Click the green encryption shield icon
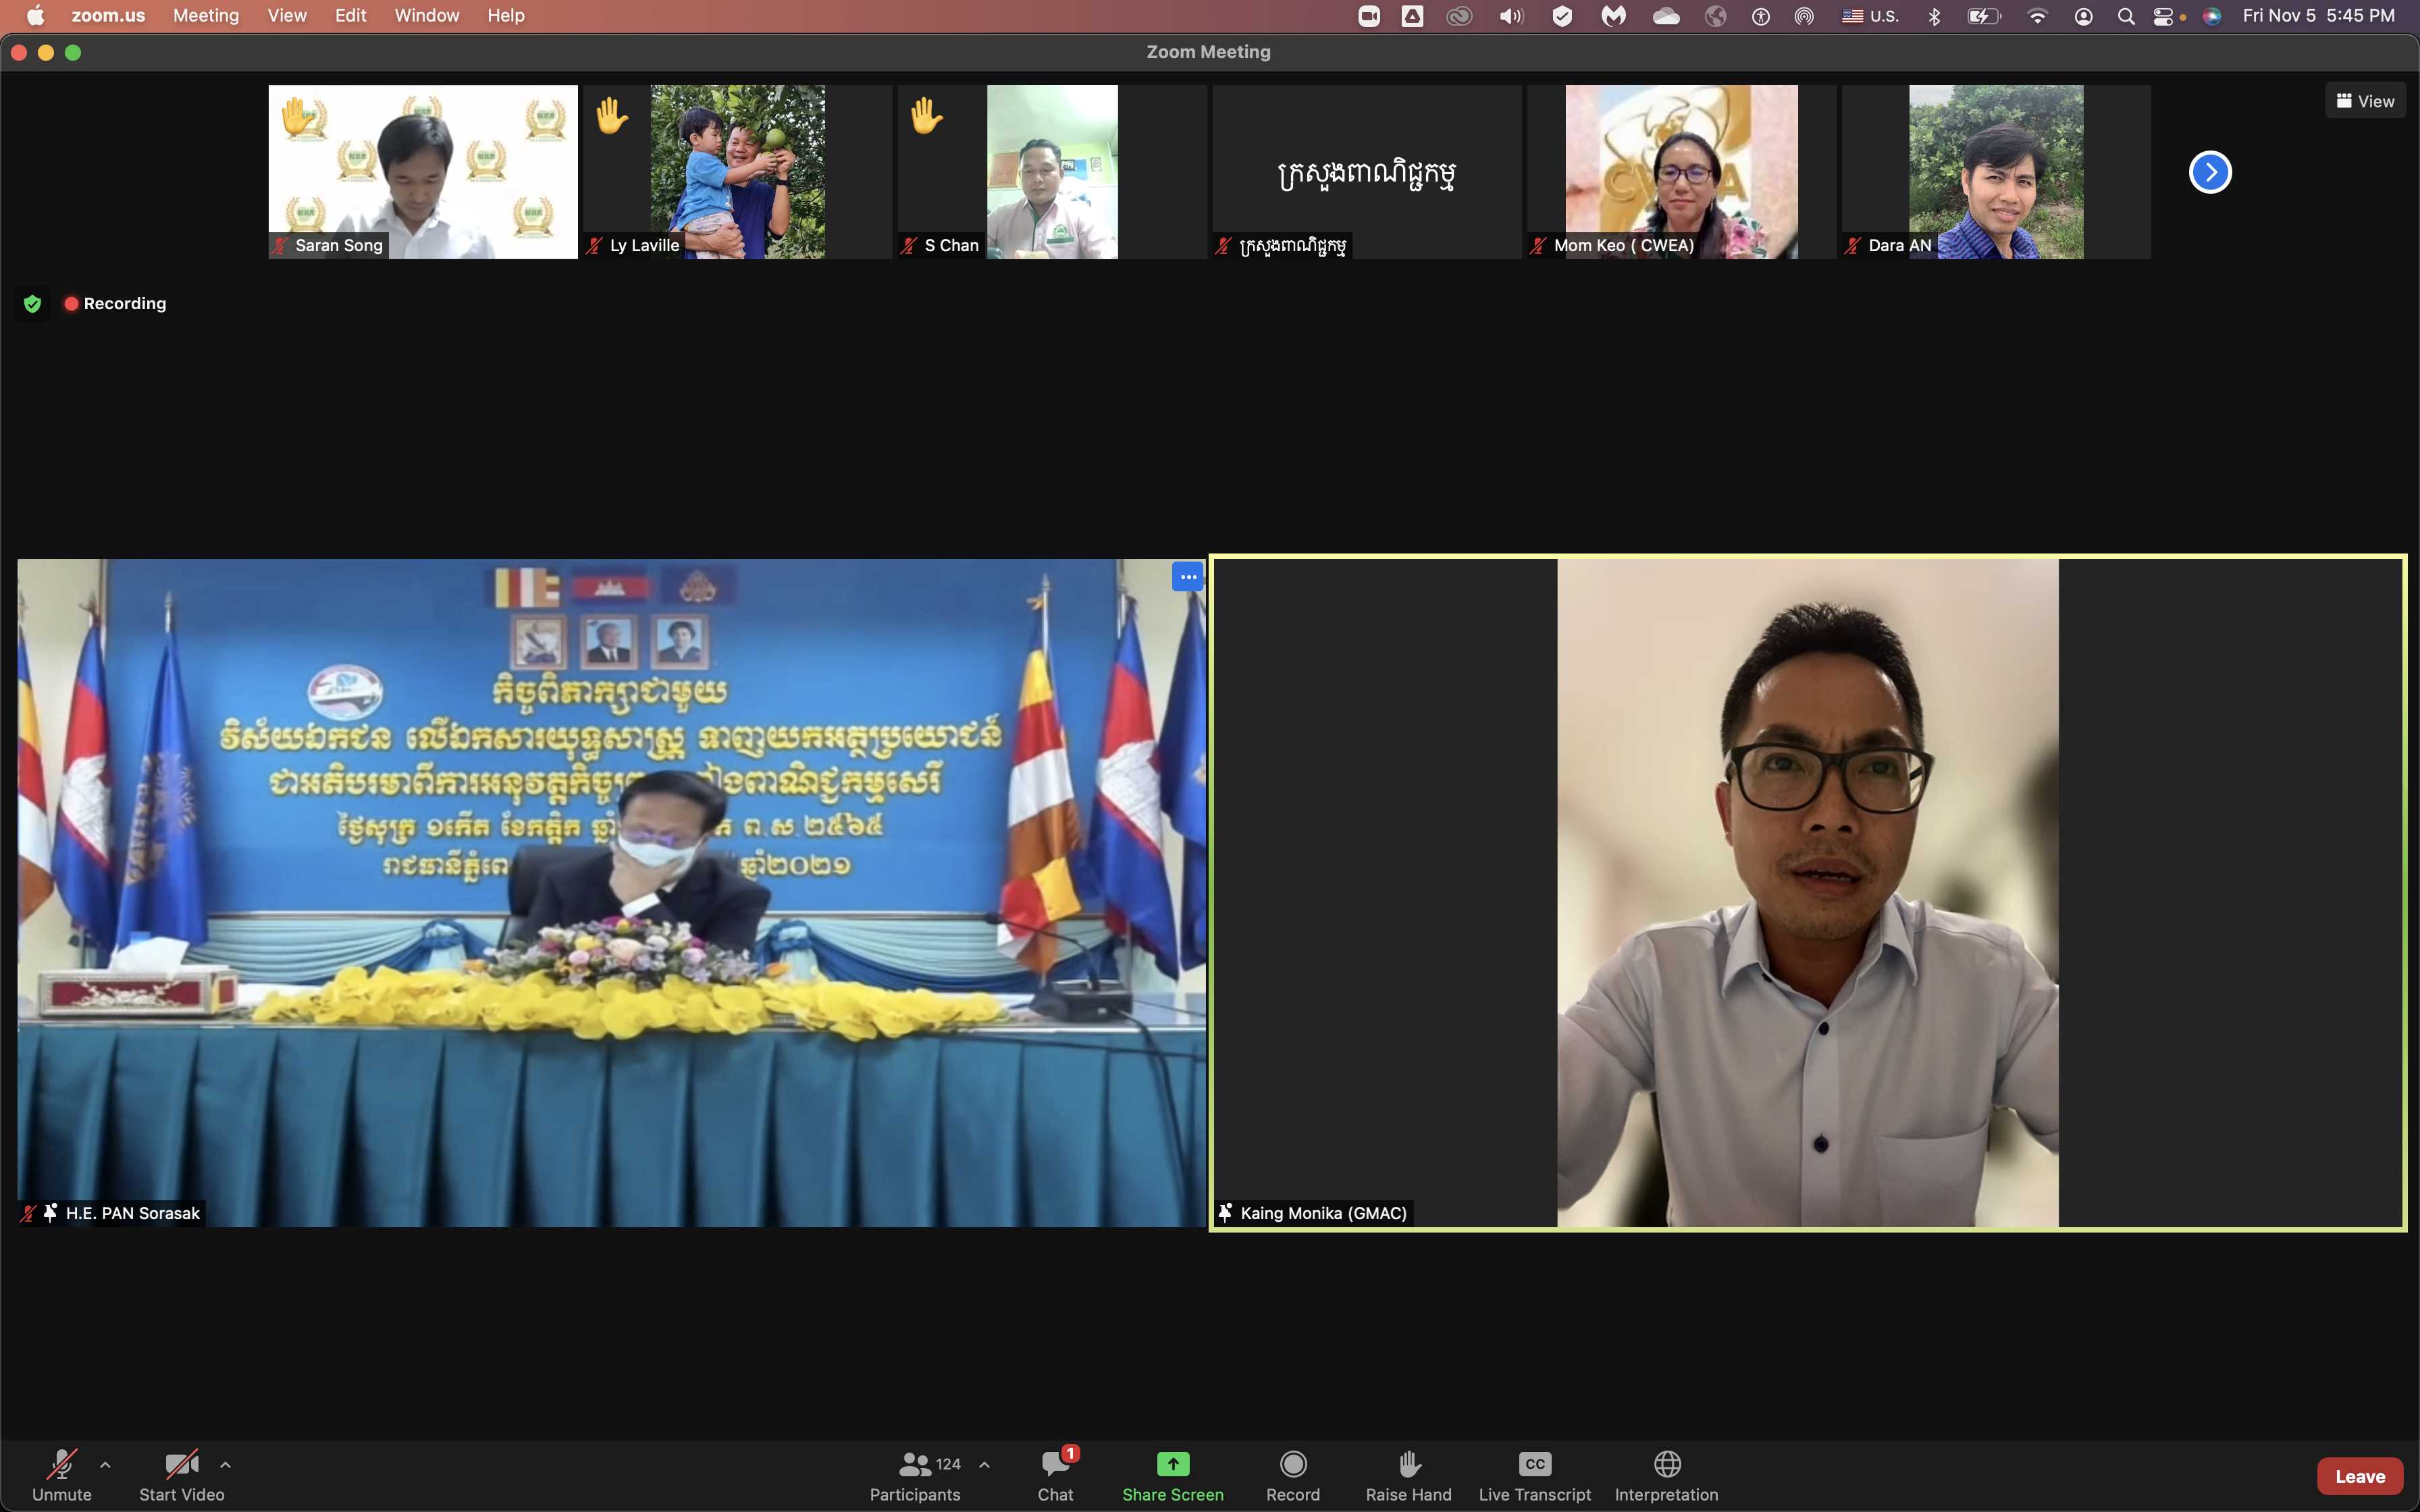2420x1512 pixels. tap(32, 303)
